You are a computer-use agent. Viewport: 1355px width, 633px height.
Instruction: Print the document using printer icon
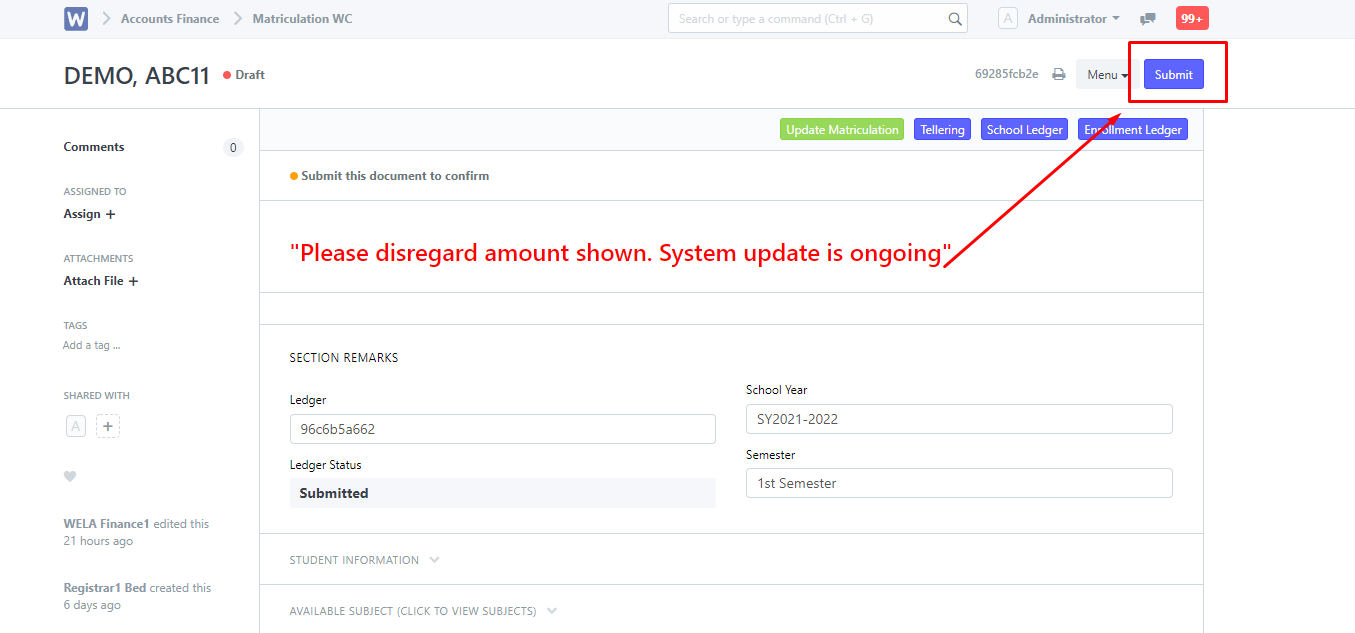1059,74
